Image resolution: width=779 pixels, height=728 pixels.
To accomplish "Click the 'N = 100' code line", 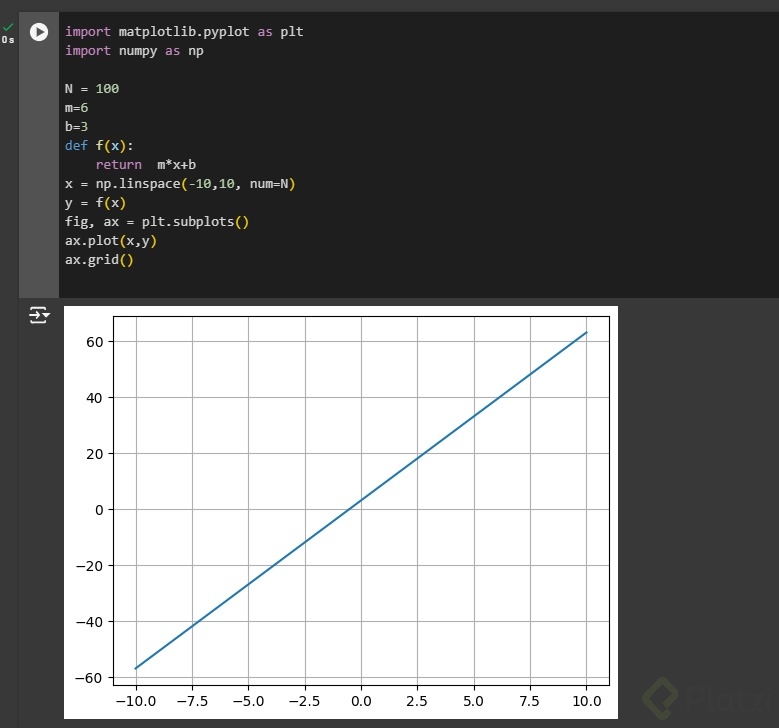I will click(92, 89).
